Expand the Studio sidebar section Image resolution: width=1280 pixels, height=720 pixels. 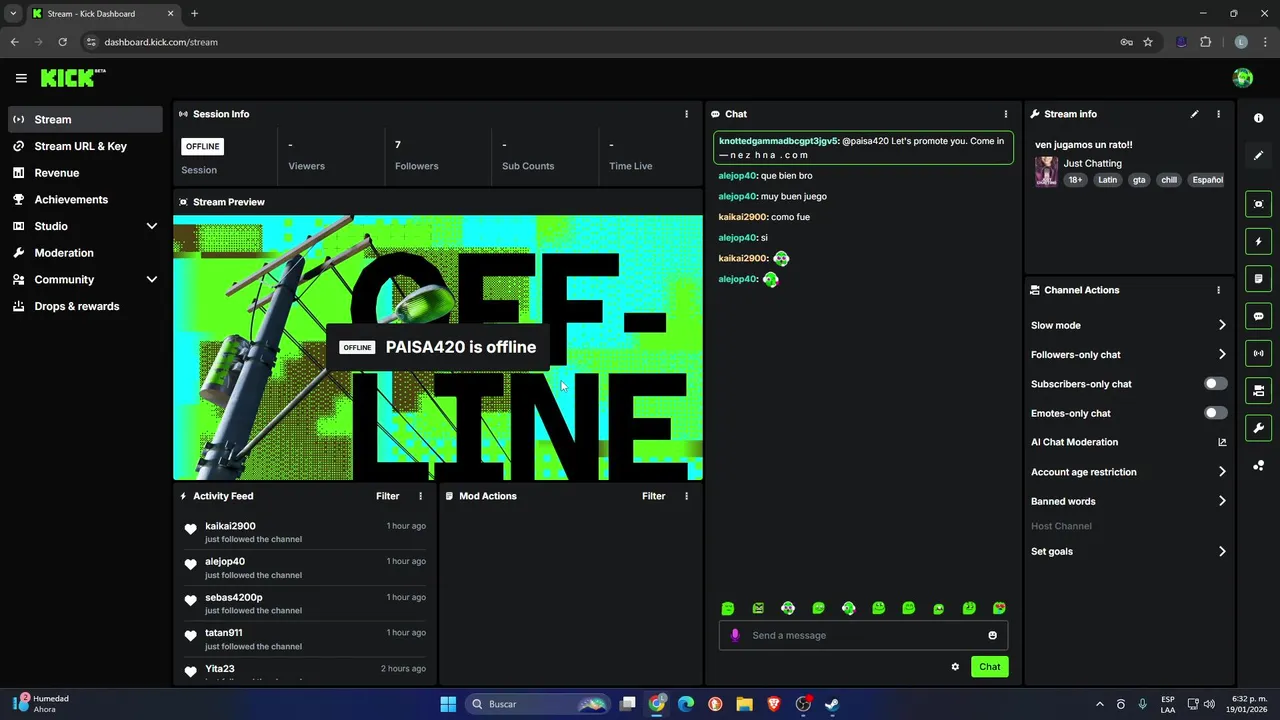point(152,226)
